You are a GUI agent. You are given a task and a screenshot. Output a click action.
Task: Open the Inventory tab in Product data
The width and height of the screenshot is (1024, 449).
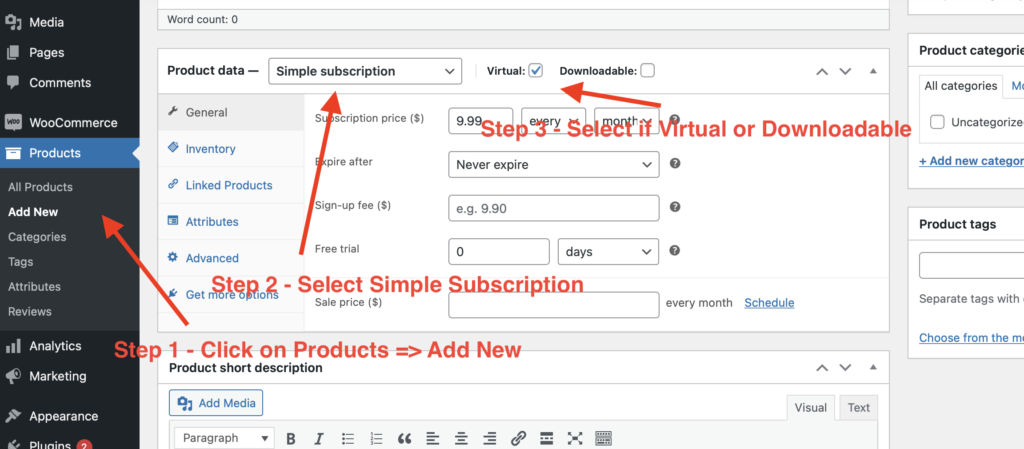pos(210,149)
